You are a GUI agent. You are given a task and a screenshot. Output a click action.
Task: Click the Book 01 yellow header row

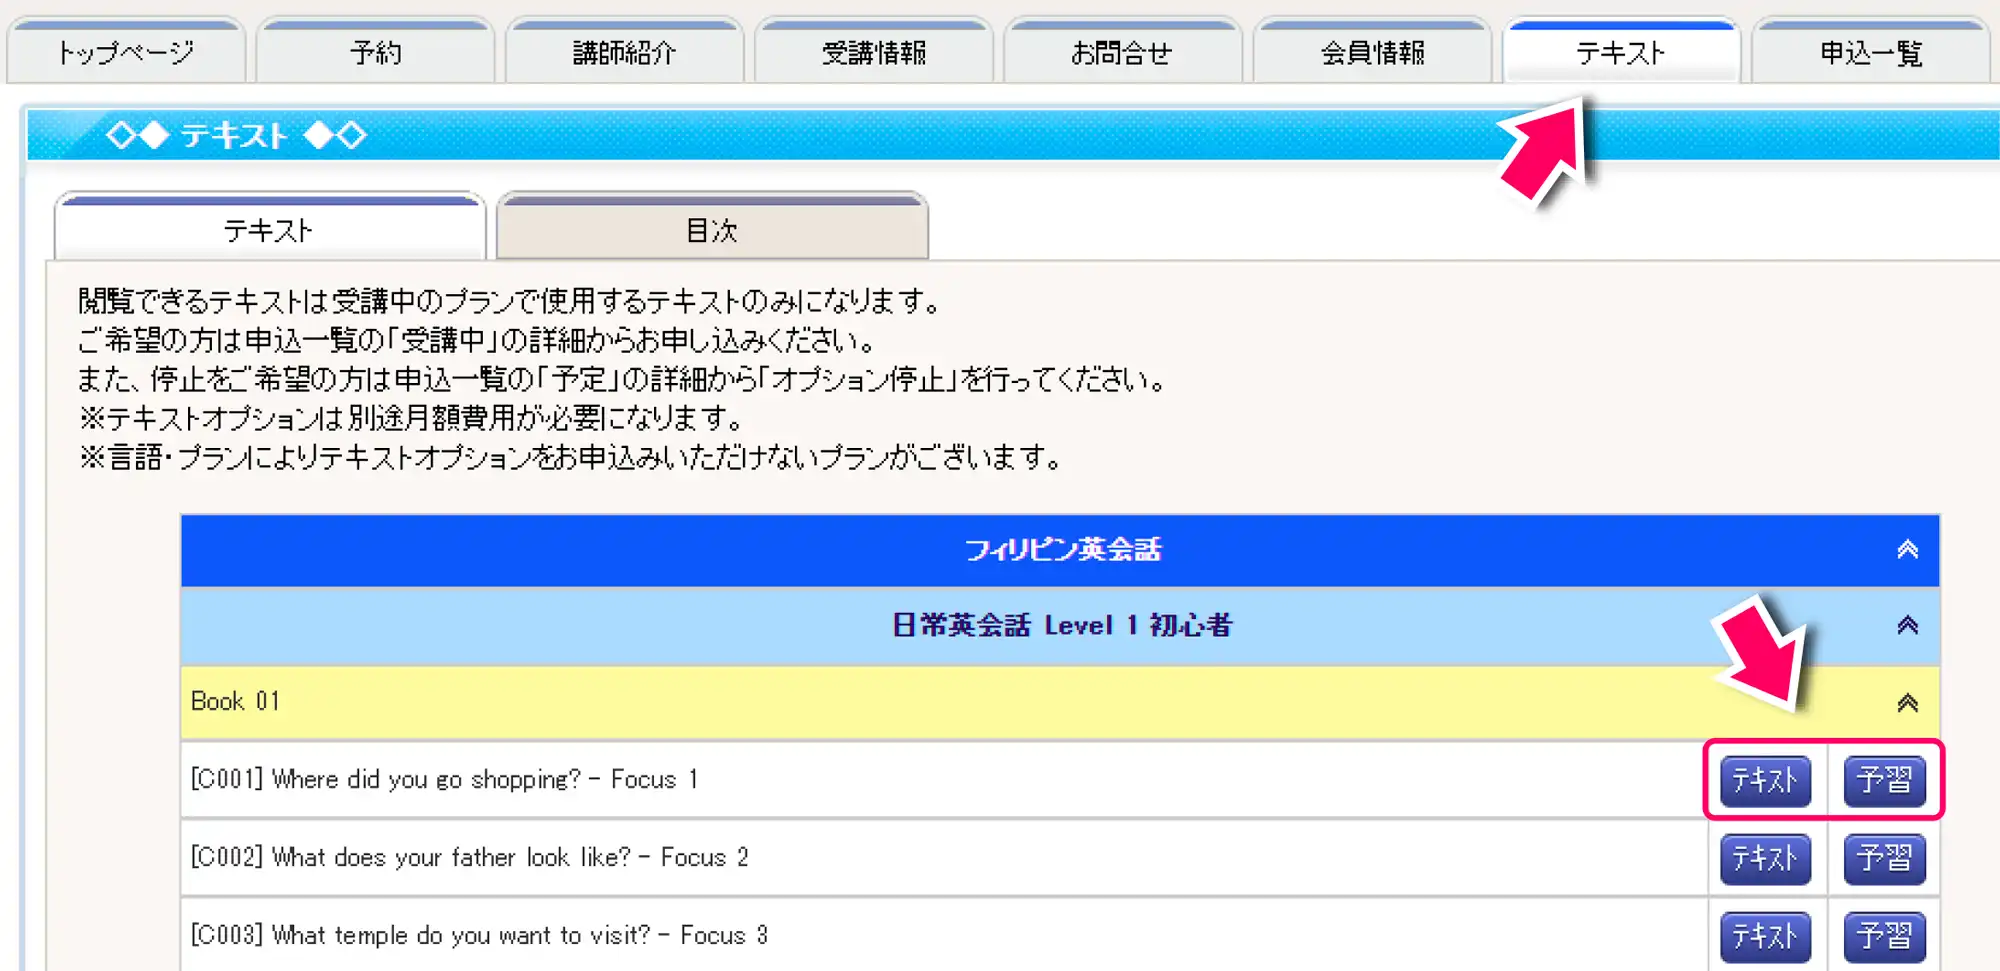click(900, 702)
